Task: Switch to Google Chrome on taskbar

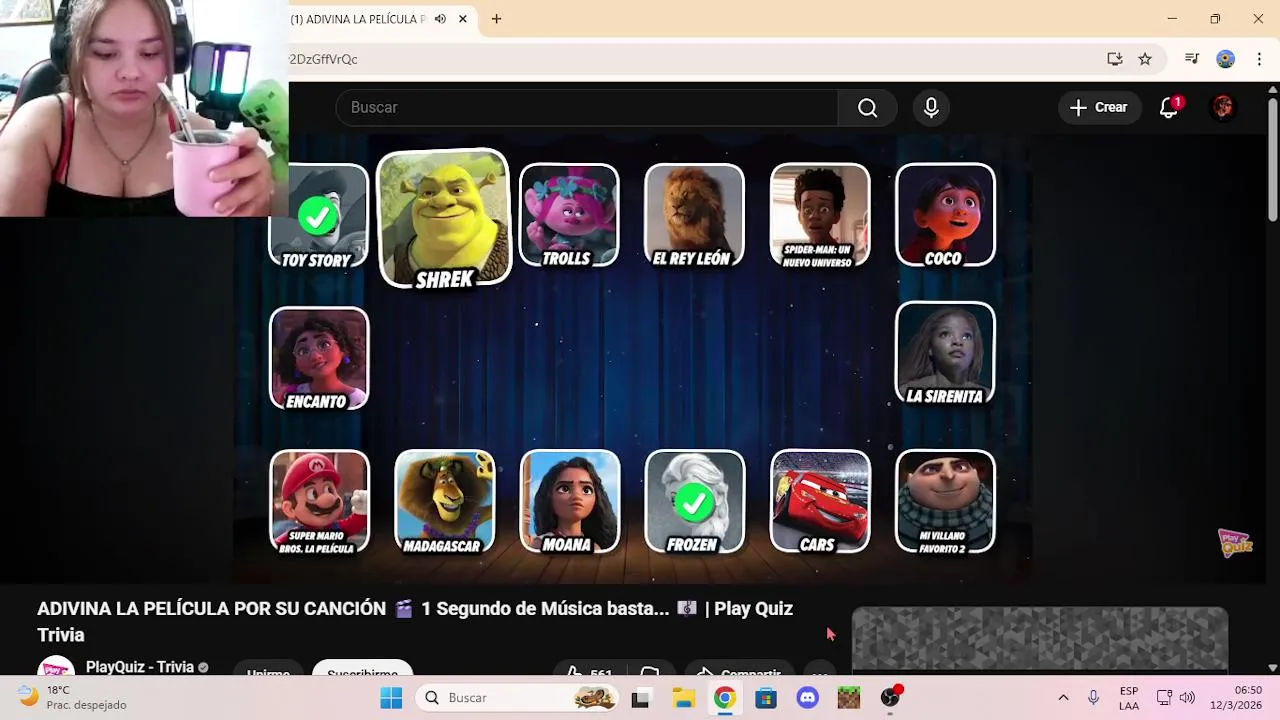Action: [x=725, y=697]
